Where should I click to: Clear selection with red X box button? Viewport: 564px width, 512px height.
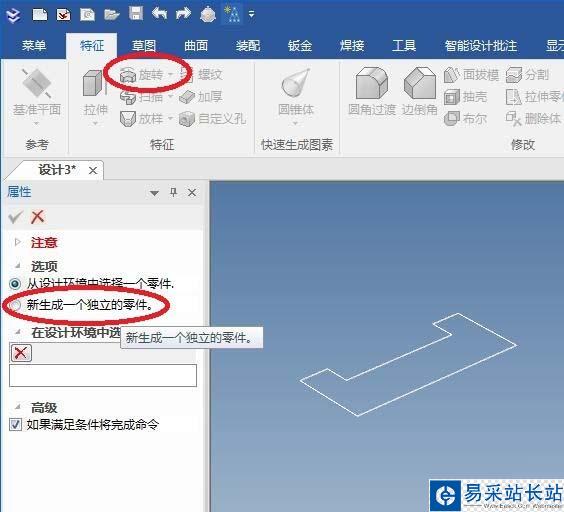[21, 353]
